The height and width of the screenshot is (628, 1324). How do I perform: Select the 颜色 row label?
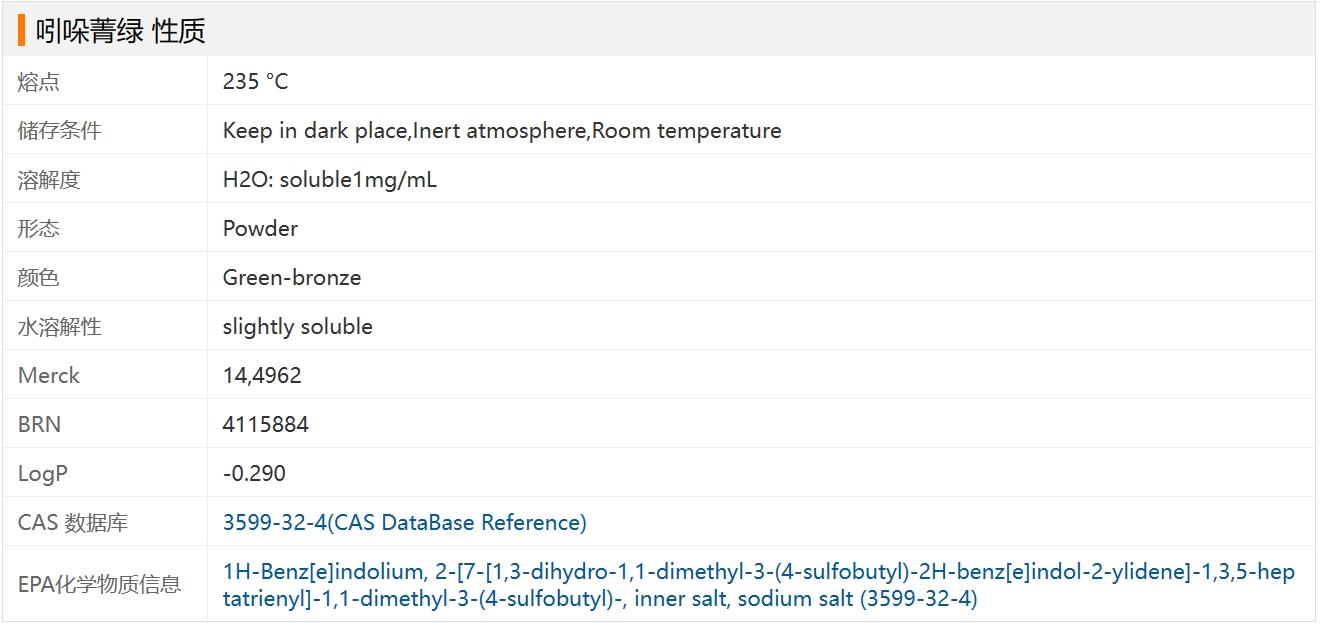[x=38, y=278]
